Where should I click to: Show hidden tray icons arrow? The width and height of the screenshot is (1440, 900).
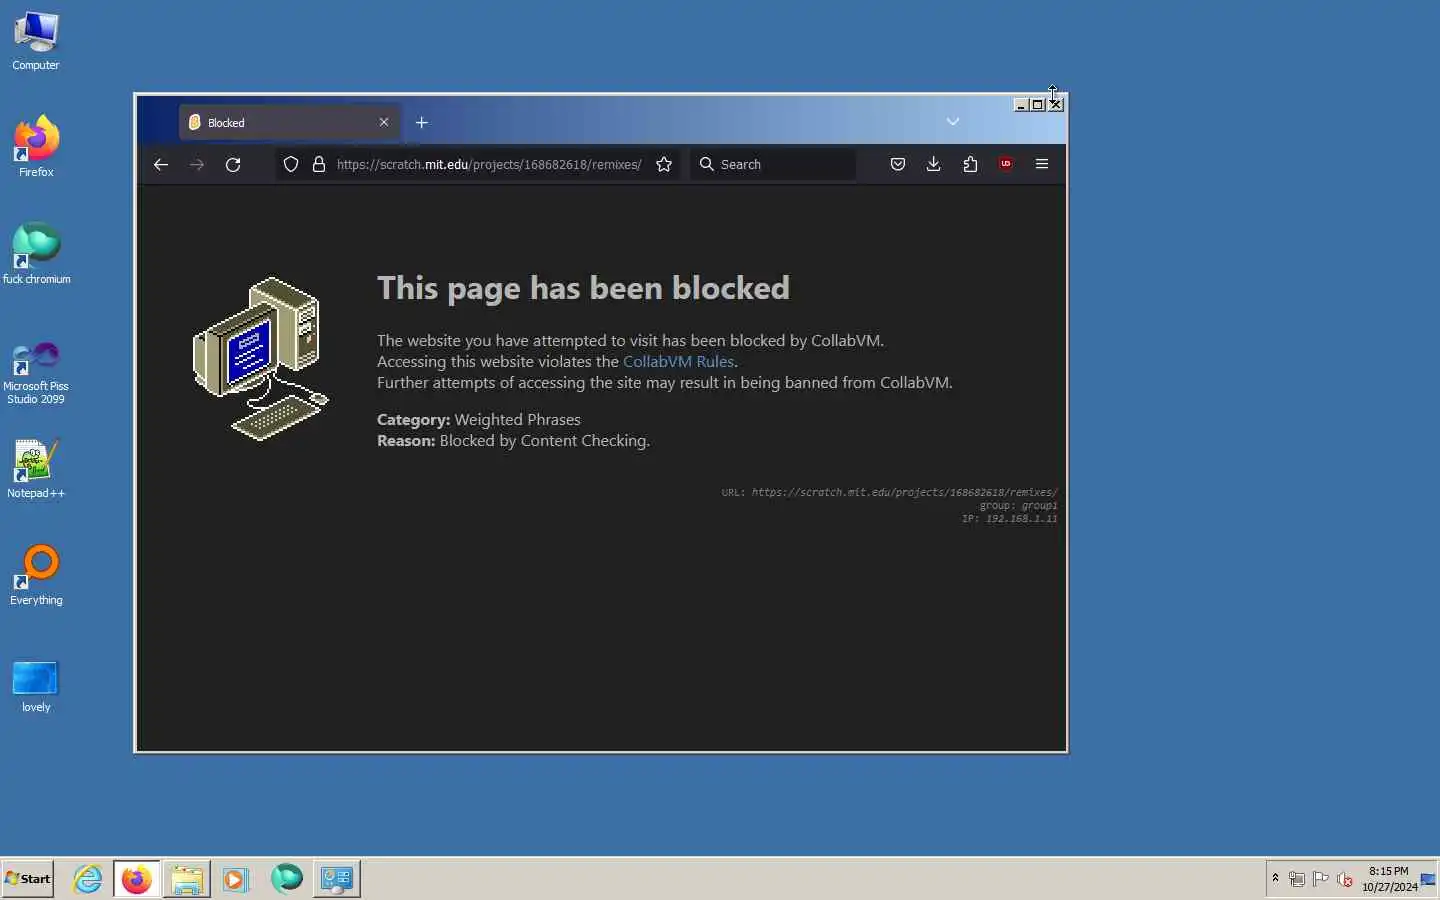[x=1275, y=879]
